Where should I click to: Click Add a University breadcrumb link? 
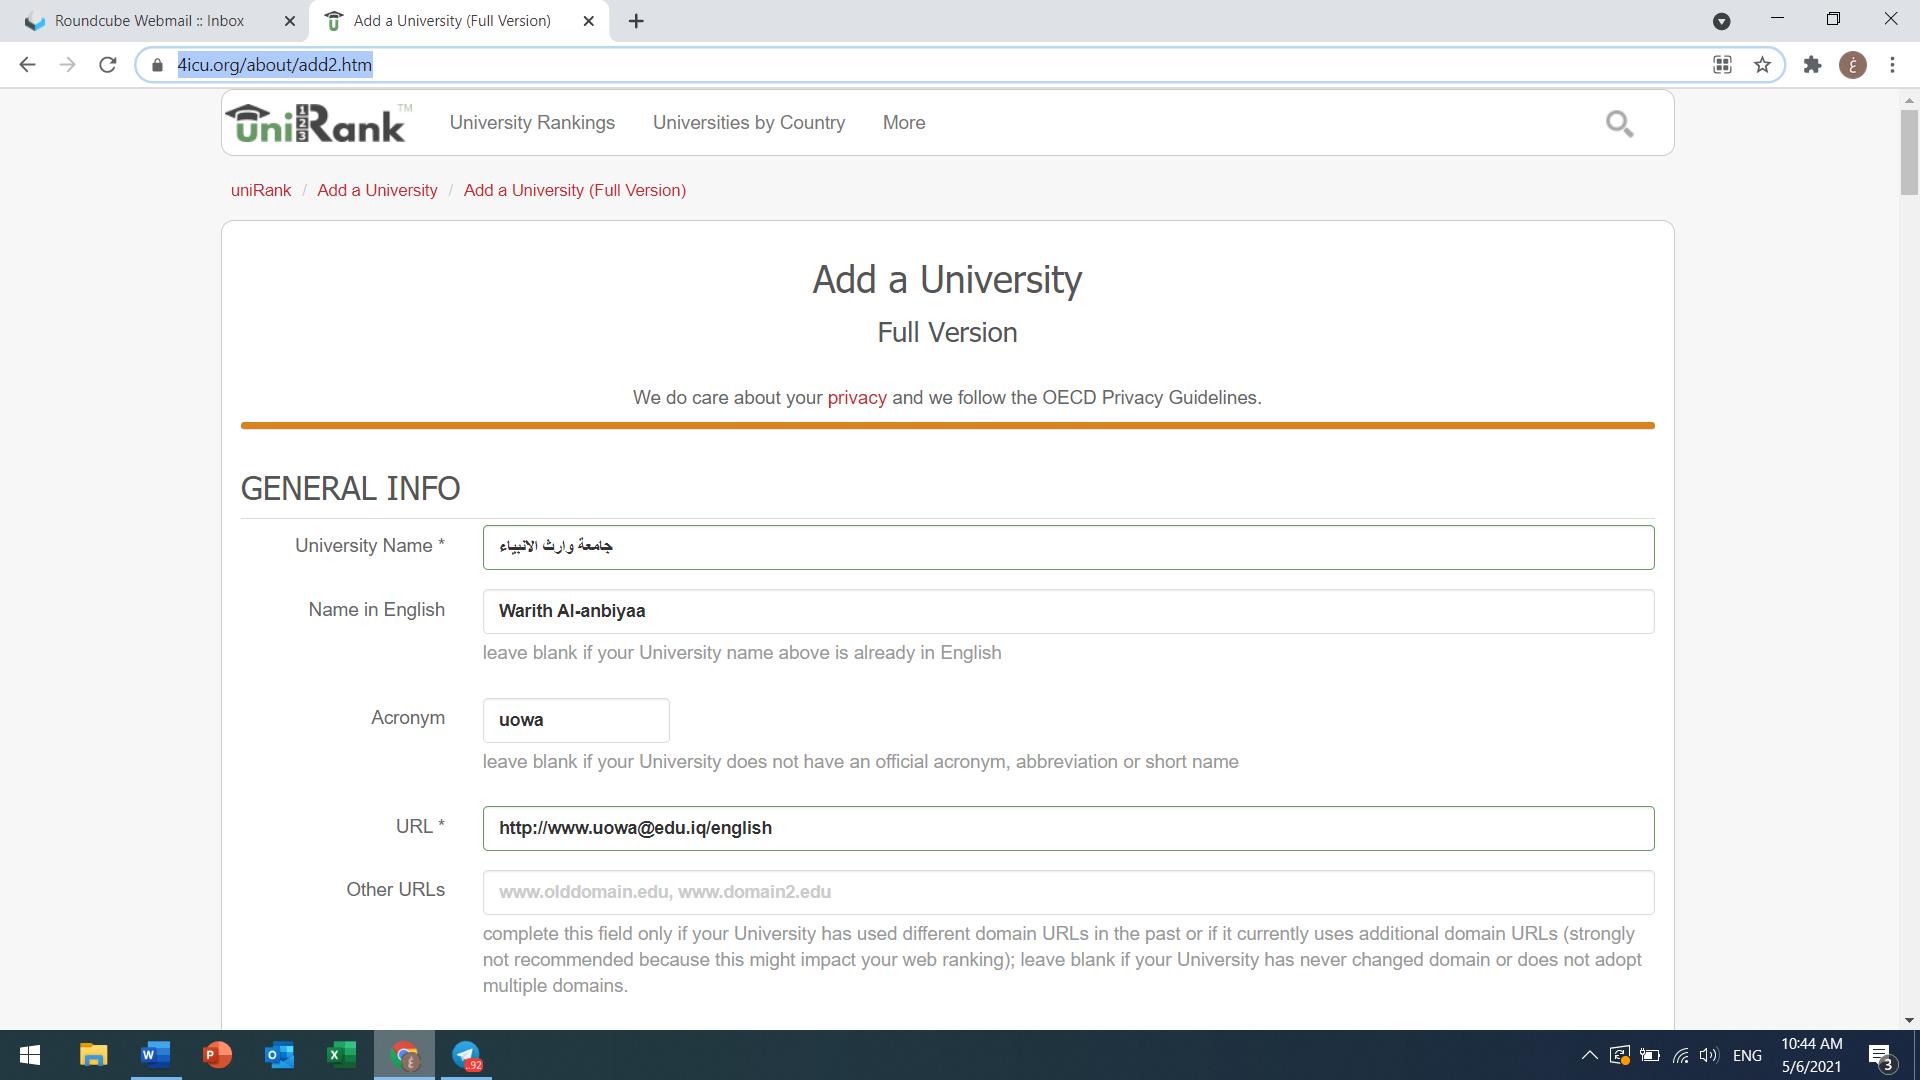[x=377, y=190]
